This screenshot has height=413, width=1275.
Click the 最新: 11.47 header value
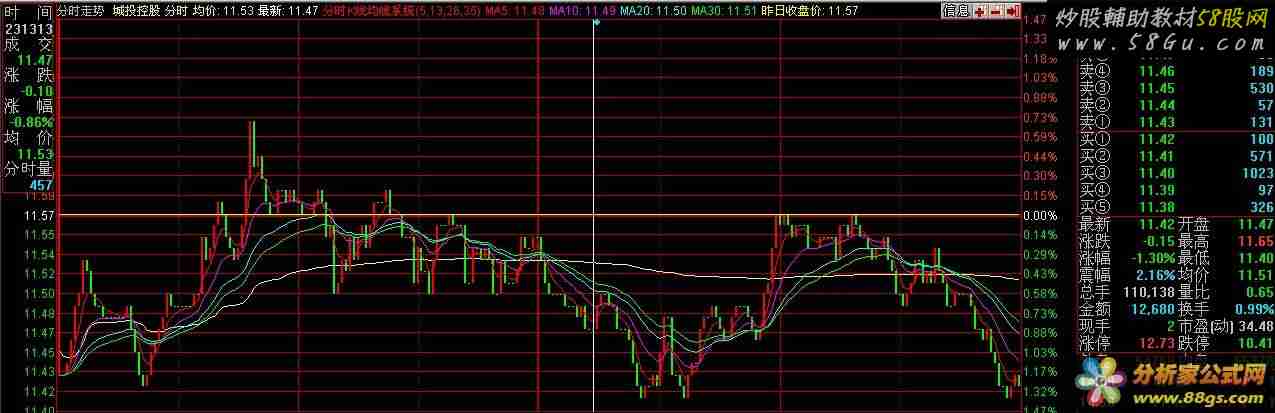point(288,11)
